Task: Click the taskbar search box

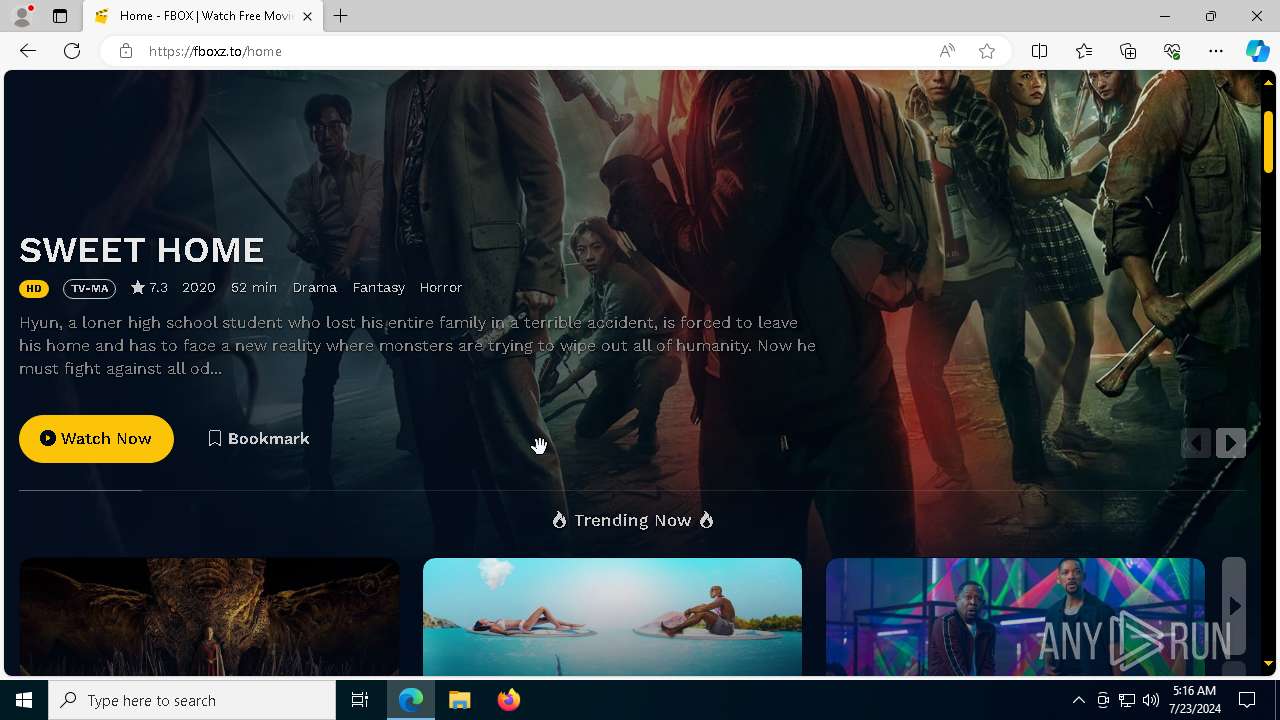Action: [192, 700]
